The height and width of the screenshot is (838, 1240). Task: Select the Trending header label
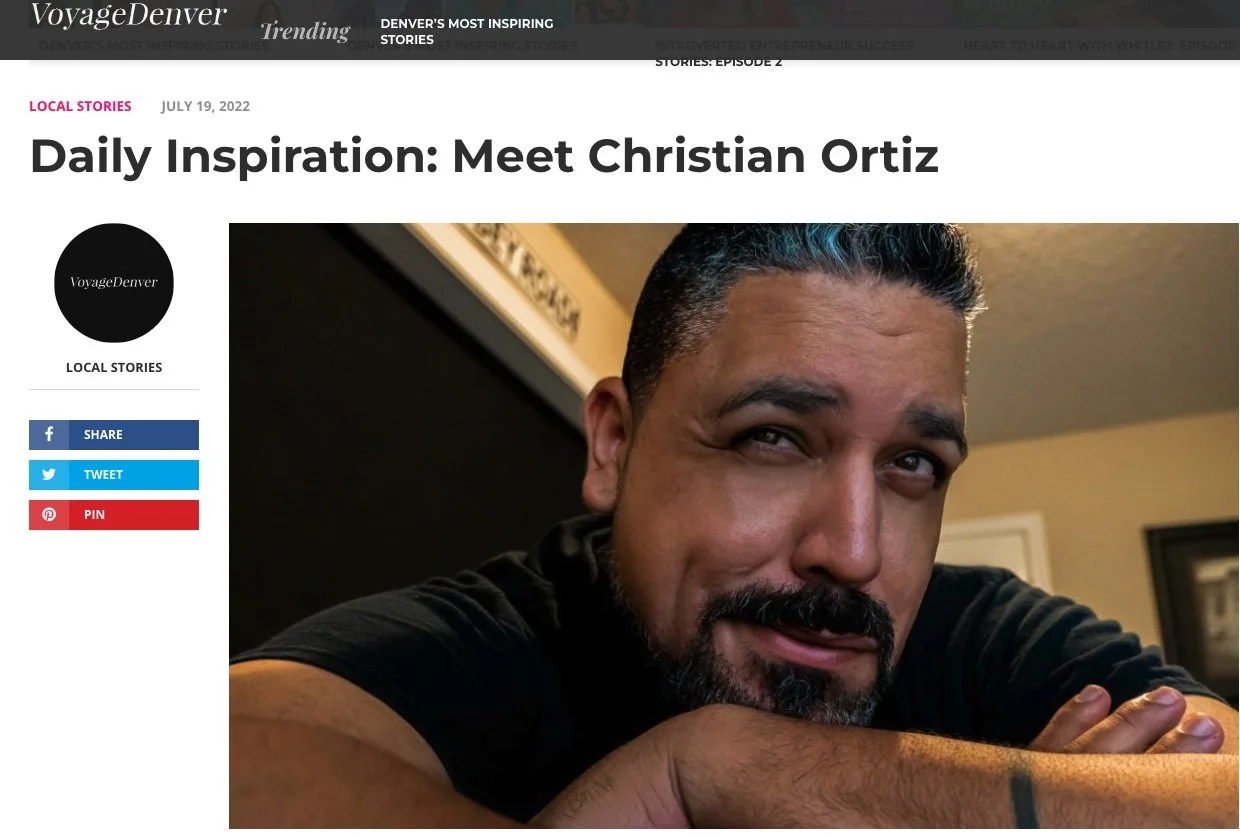point(305,31)
